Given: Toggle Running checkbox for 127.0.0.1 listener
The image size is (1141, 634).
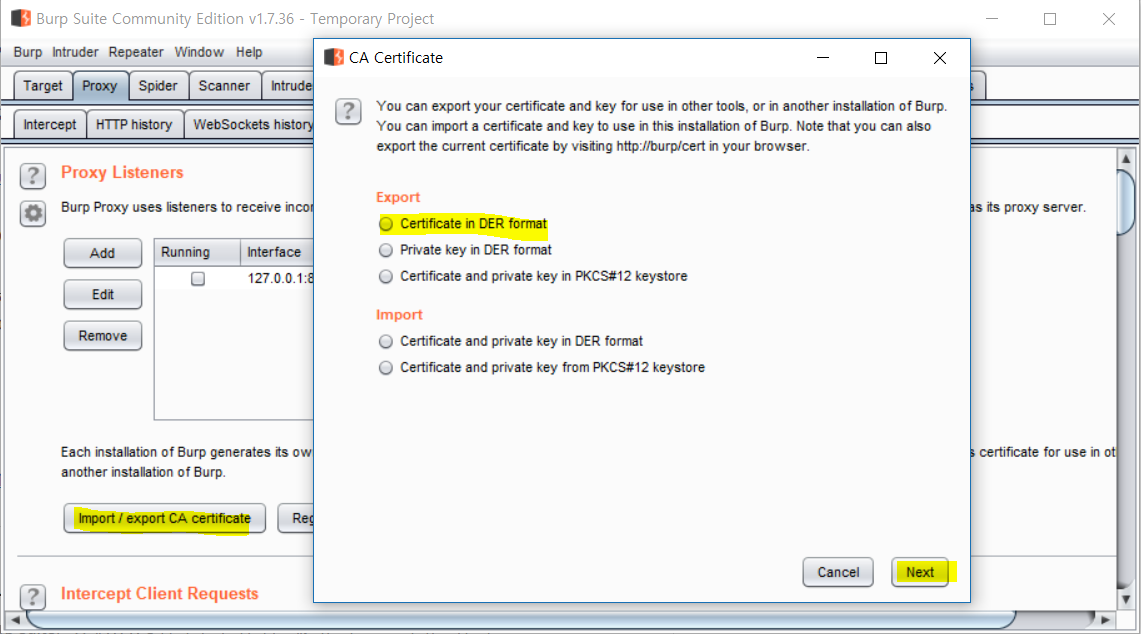Looking at the screenshot, I should (x=198, y=278).
